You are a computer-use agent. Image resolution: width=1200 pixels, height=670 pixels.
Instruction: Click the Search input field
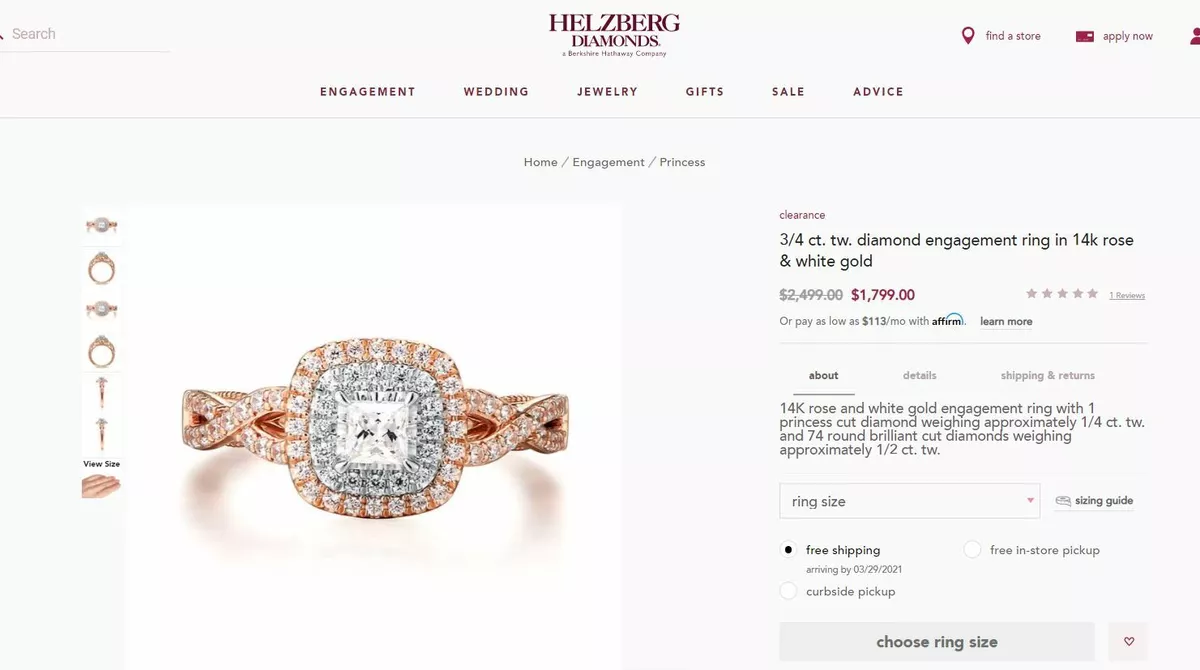tap(85, 34)
